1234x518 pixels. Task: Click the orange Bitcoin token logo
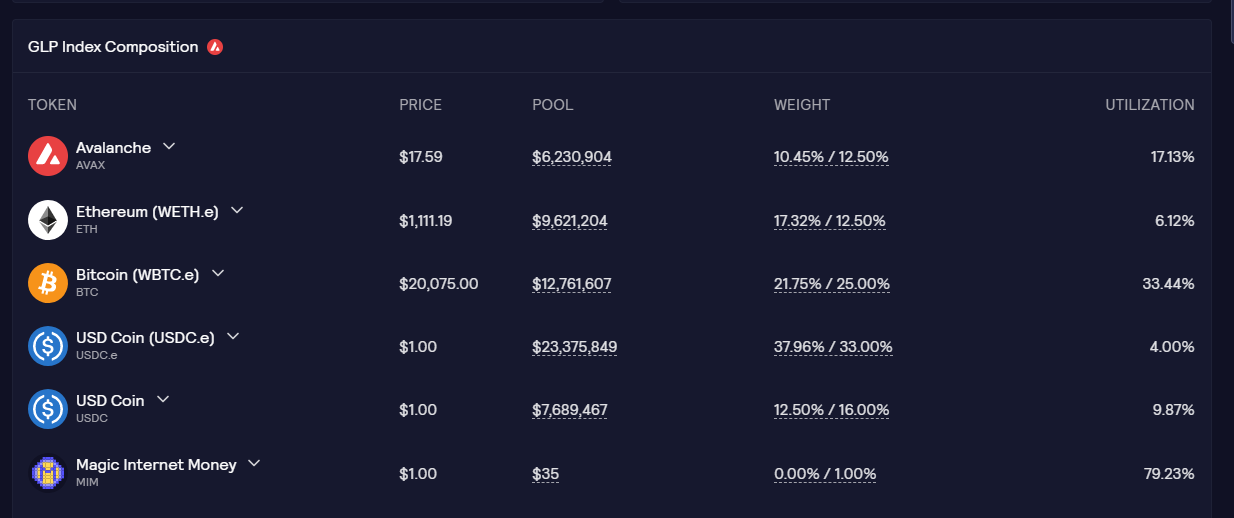[48, 283]
